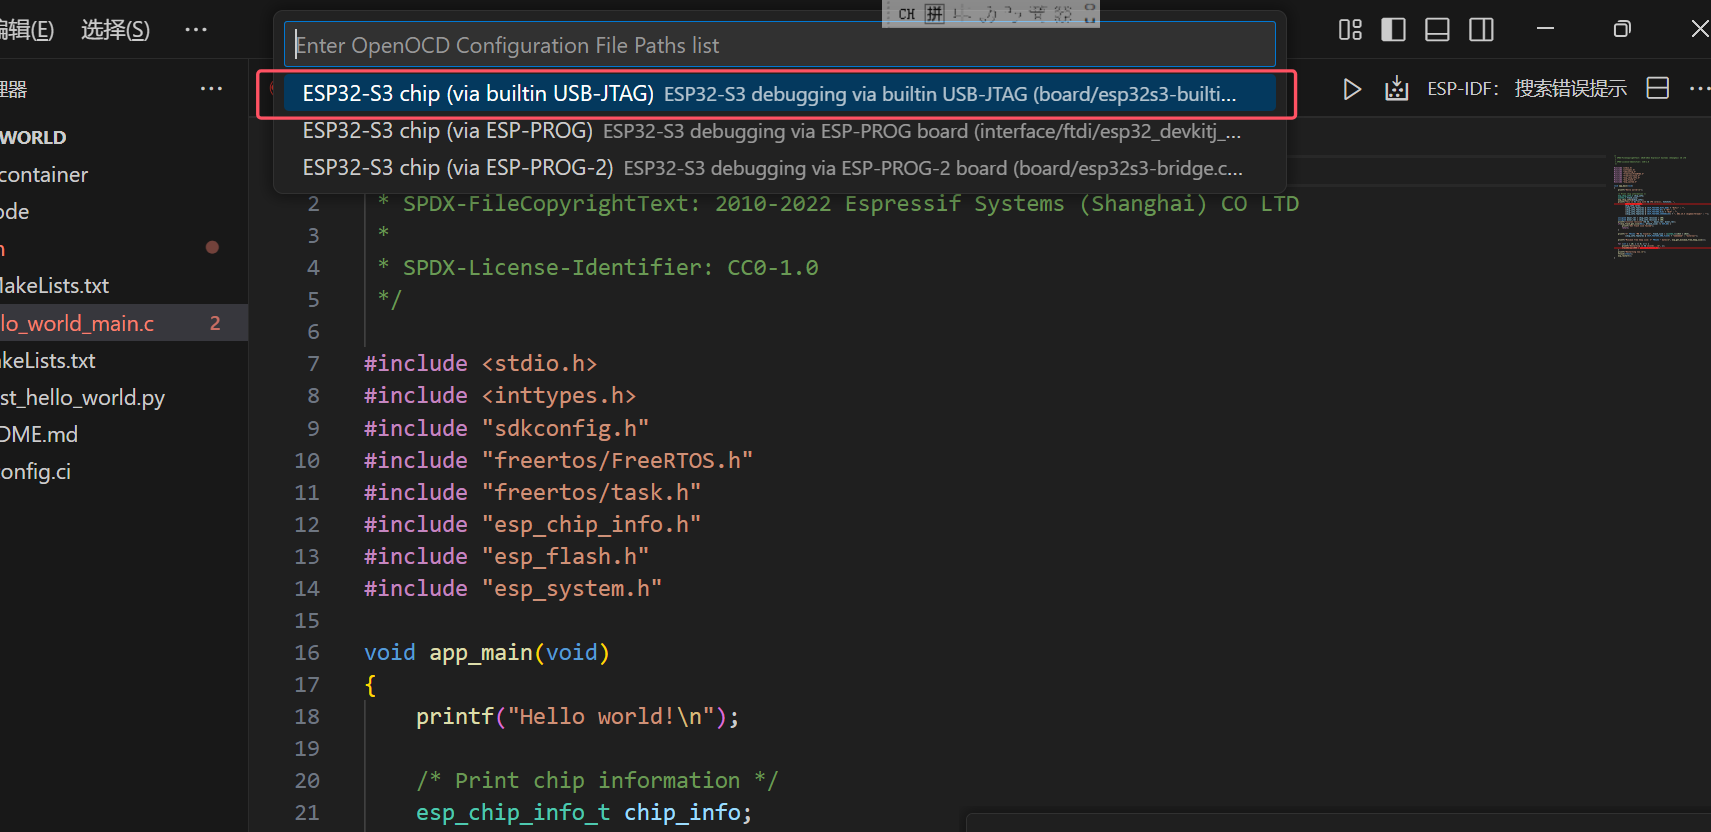The image size is (1711, 832).
Task: Click the SPDX-License-Identifier comment line
Action: (x=598, y=268)
